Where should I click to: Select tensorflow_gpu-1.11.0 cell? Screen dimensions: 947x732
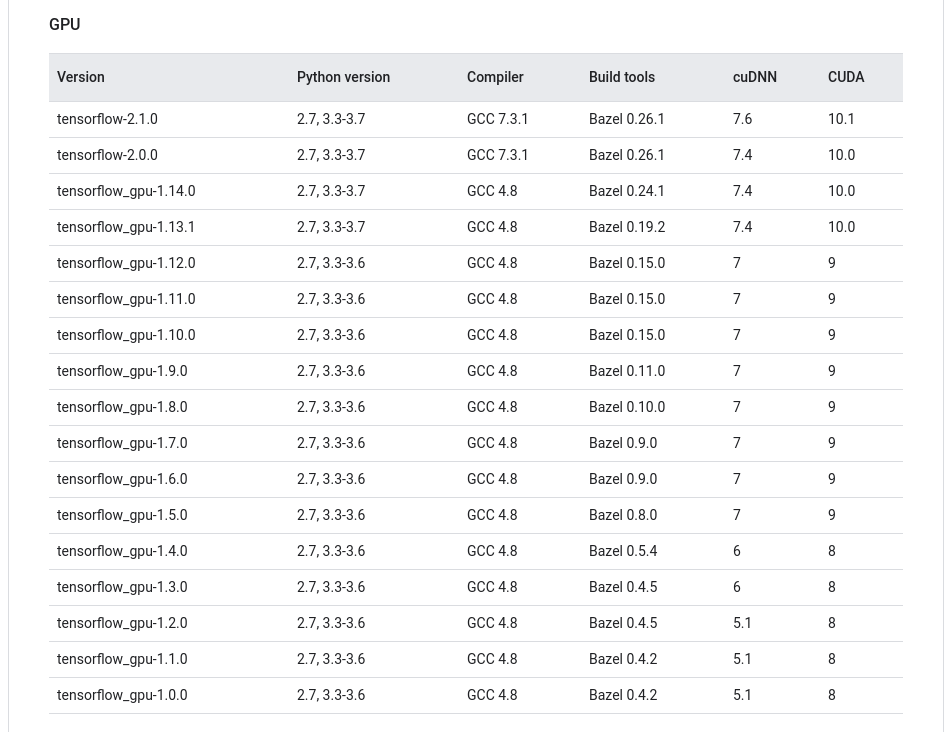click(126, 299)
